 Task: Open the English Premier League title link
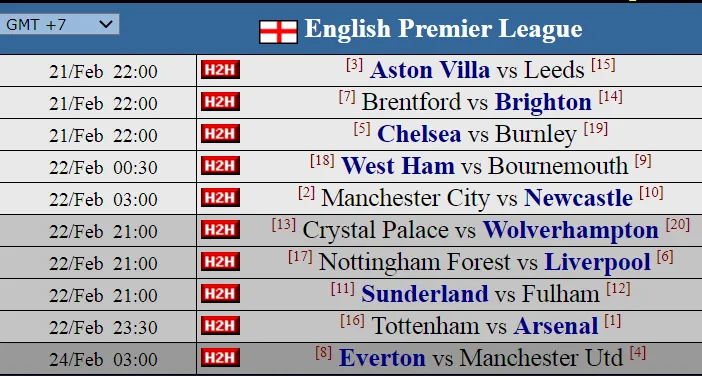pos(443,29)
